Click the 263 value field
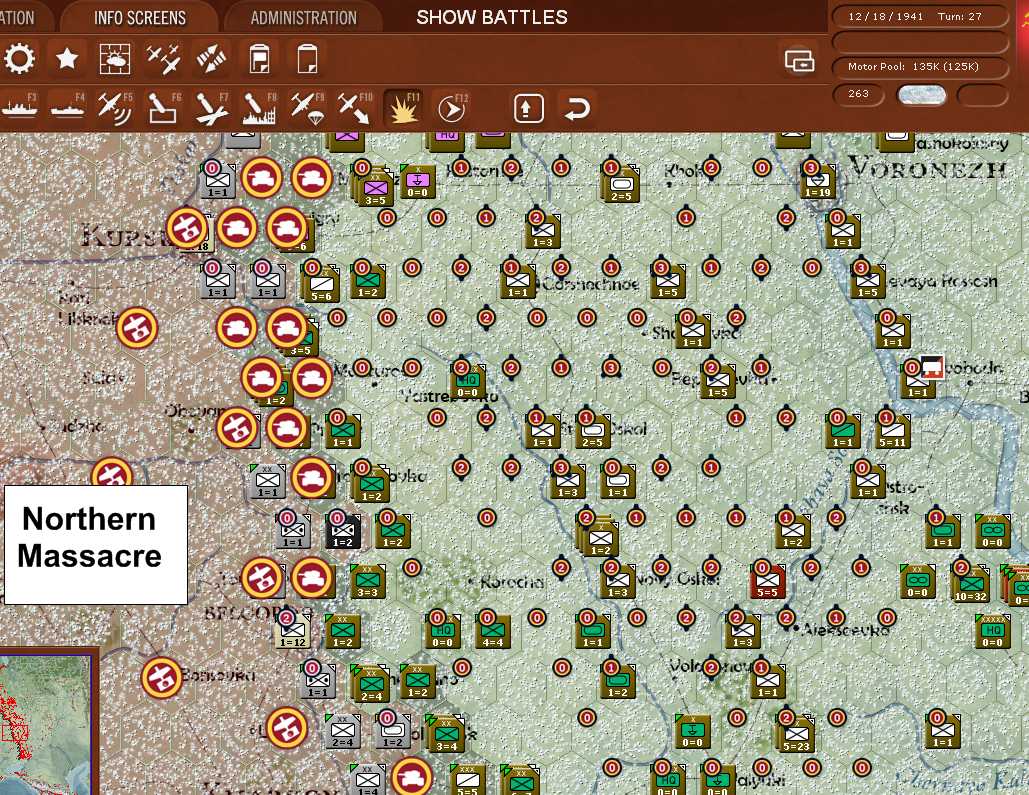 tap(858, 94)
